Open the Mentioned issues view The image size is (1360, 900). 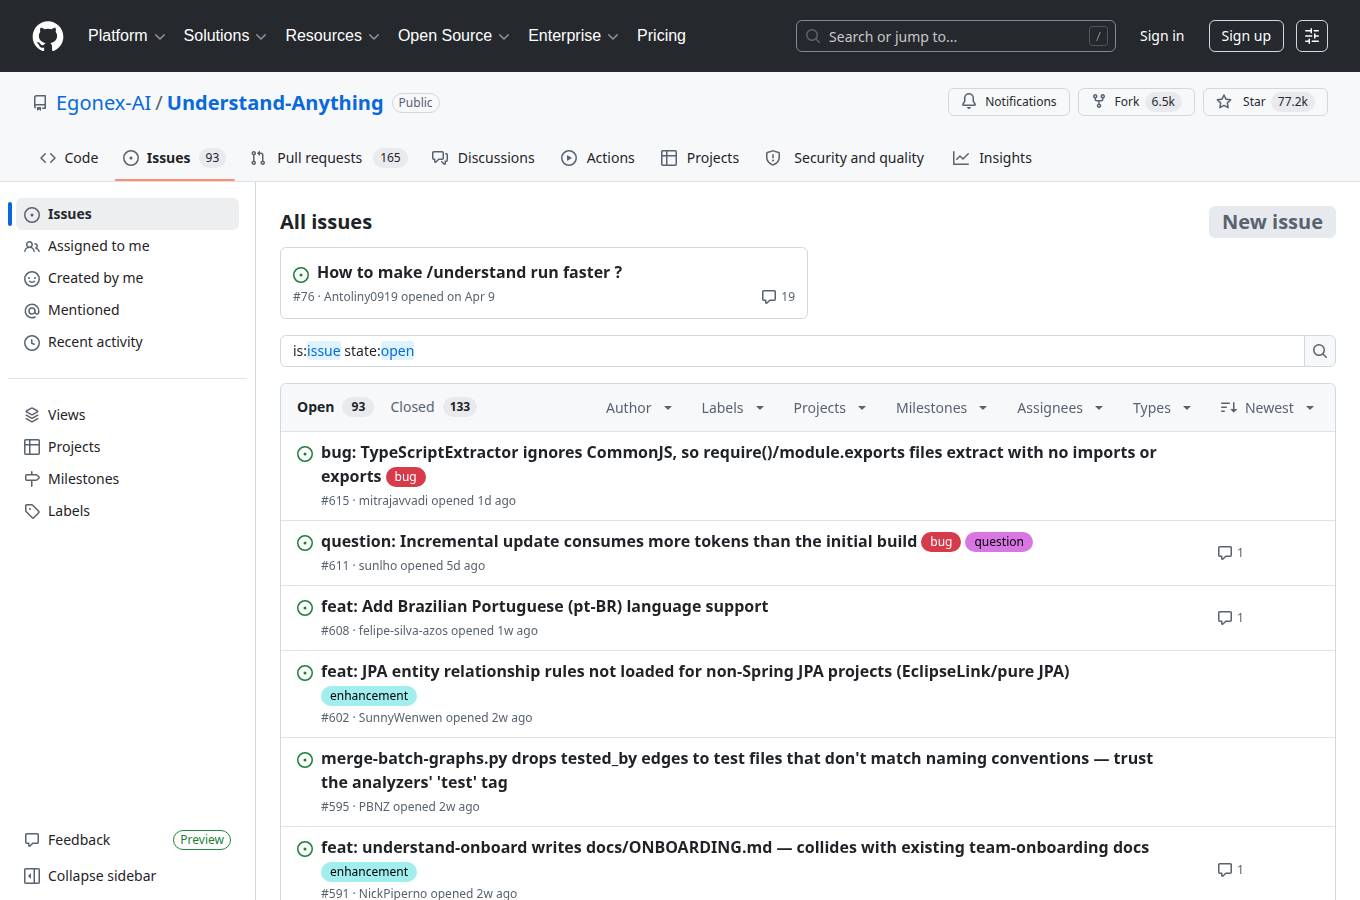click(x=127, y=310)
